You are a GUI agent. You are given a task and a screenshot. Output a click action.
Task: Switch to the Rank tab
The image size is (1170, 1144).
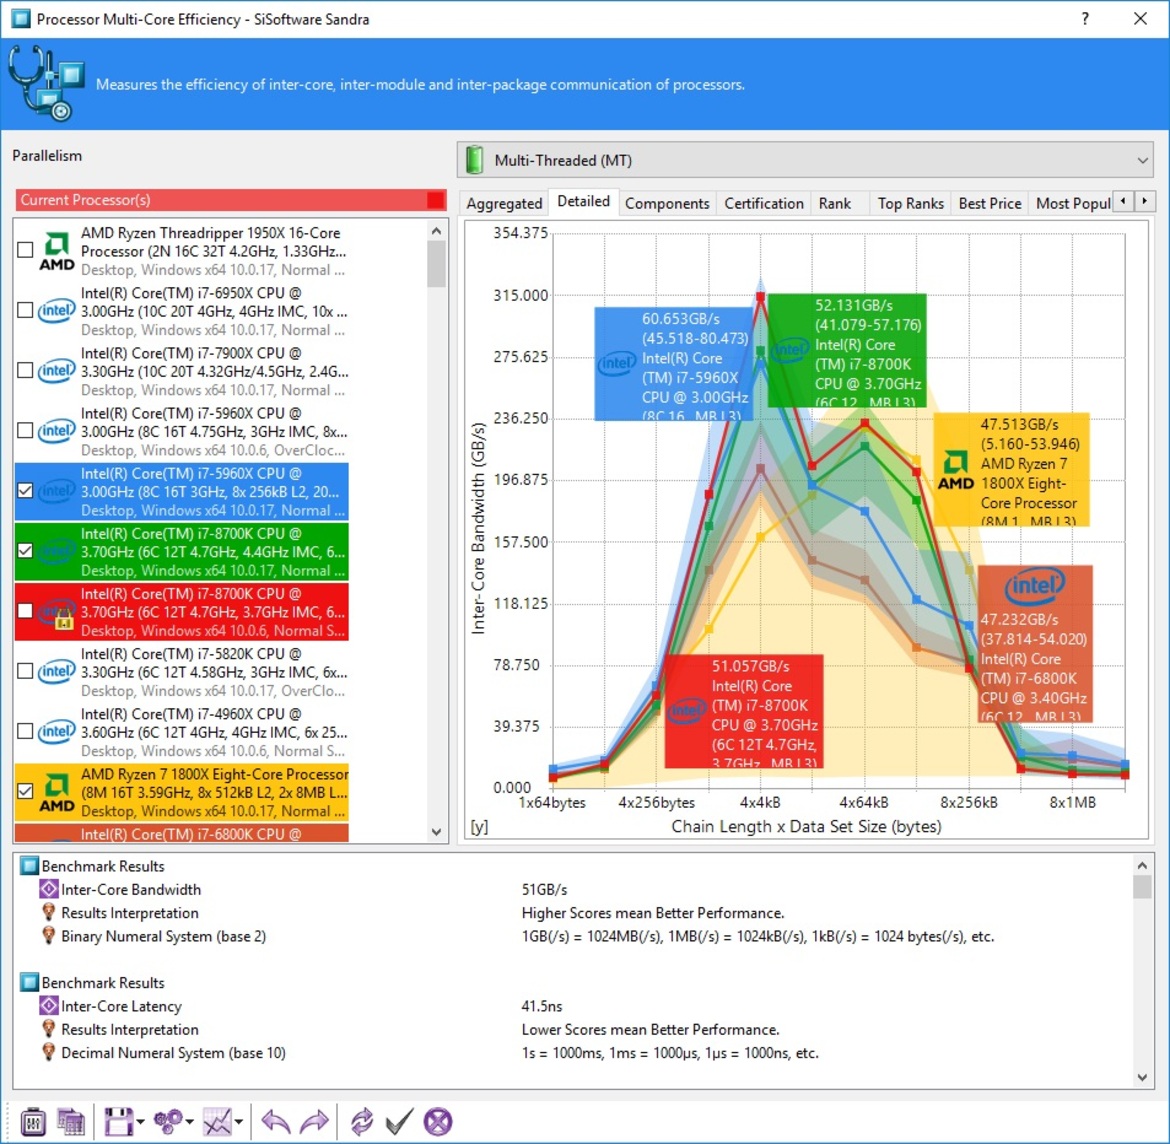pos(834,203)
